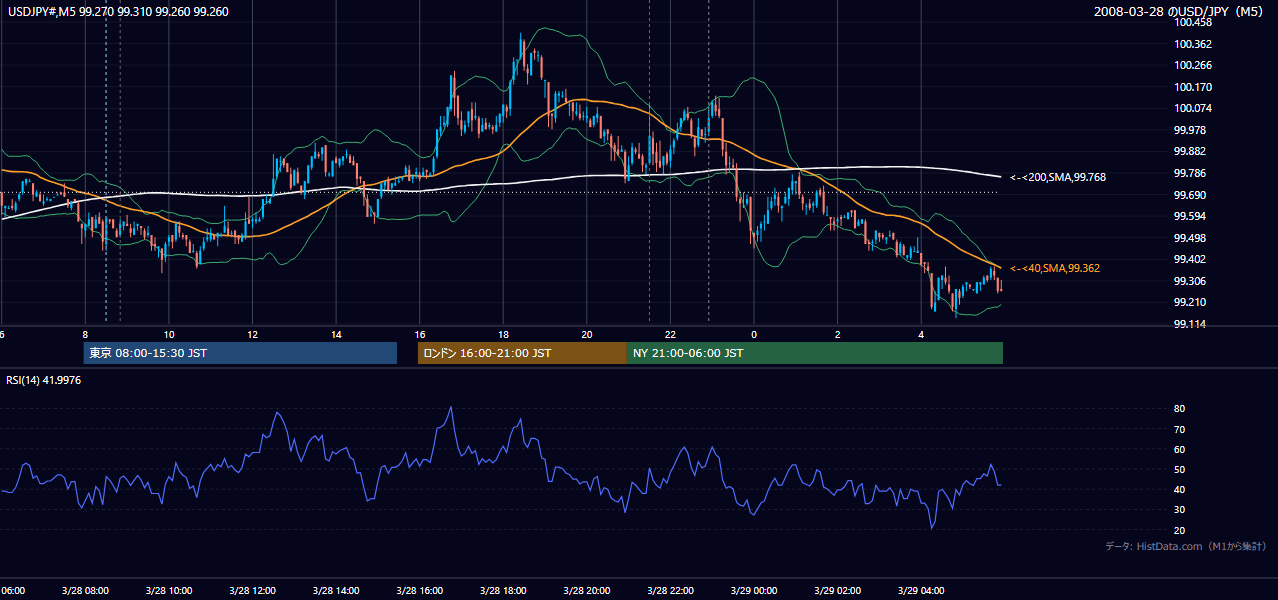Click price level 99.786 on the axis
The height and width of the screenshot is (600, 1278).
(x=1189, y=173)
